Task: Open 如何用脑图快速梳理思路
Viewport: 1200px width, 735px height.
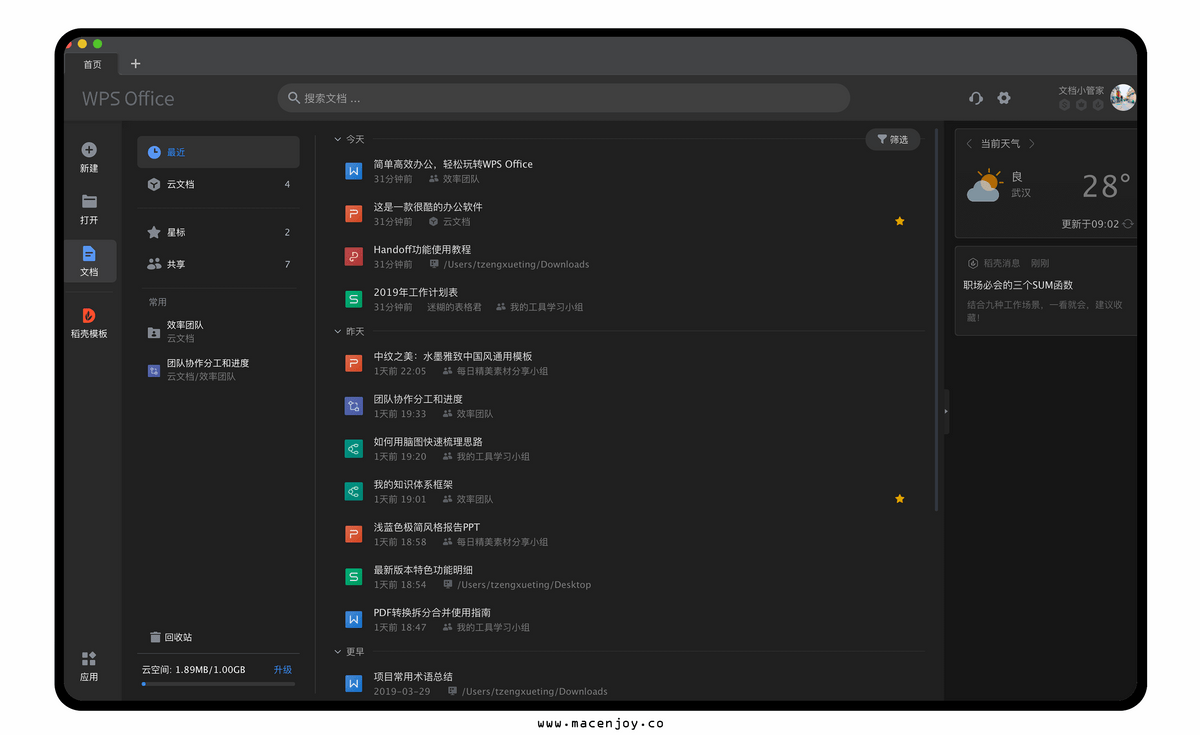Action: point(428,441)
